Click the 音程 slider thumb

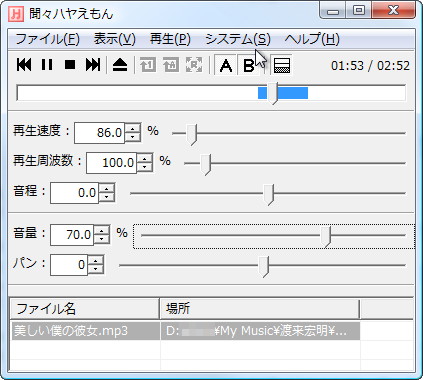pos(269,194)
